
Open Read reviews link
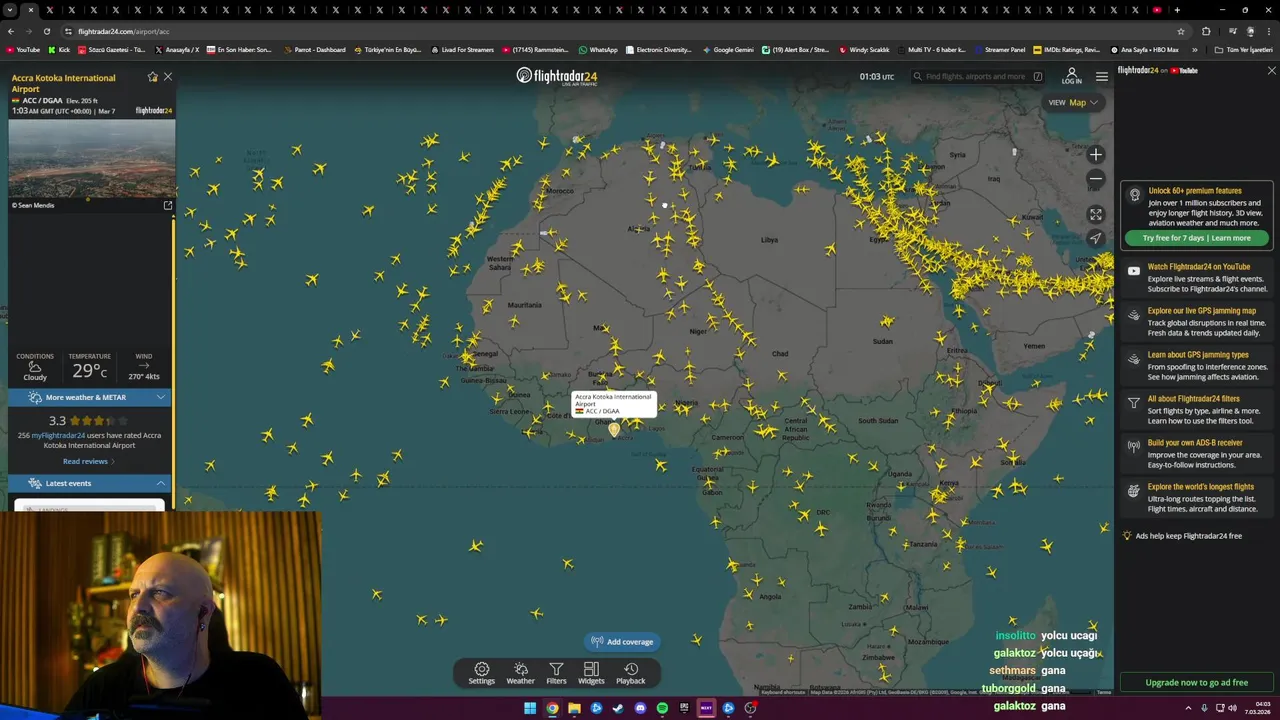point(89,461)
